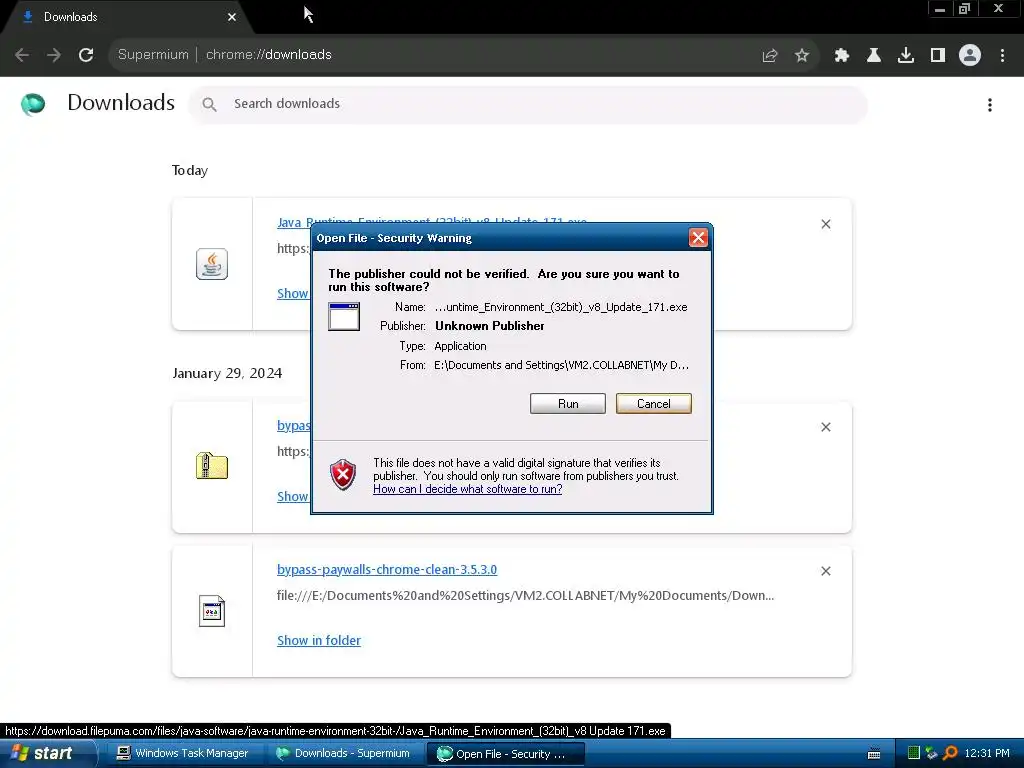Image resolution: width=1024 pixels, height=768 pixels.
Task: Click the bypass-paywalls-chrome-clean file icon
Action: pyautogui.click(x=212, y=611)
